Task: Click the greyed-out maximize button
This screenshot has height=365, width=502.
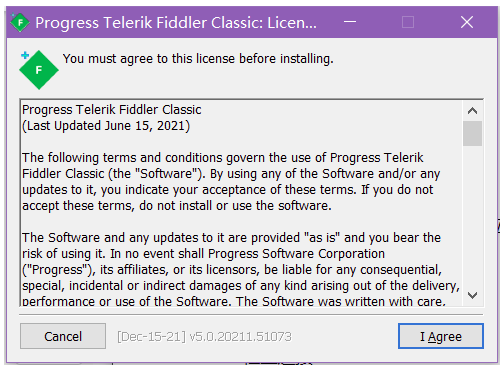Action: click(408, 22)
